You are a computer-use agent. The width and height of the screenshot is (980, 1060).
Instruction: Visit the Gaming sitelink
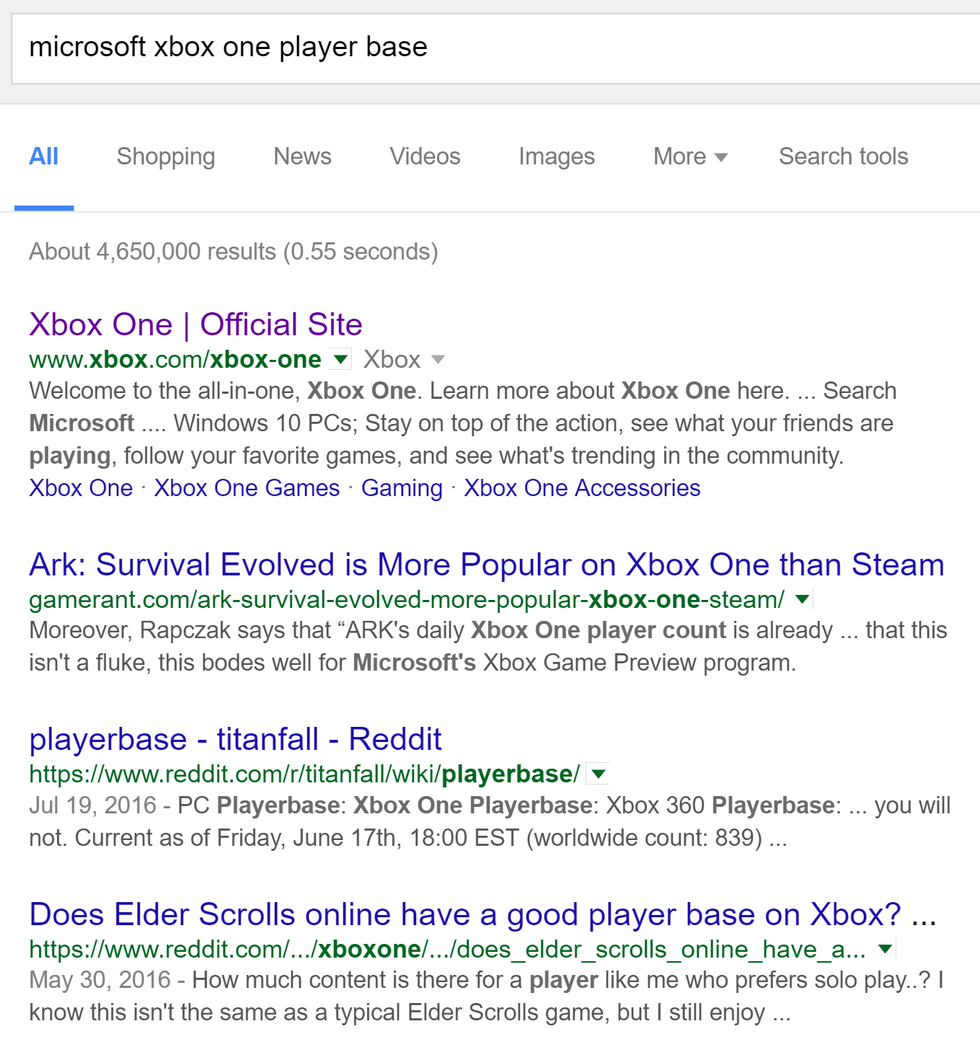pos(402,488)
